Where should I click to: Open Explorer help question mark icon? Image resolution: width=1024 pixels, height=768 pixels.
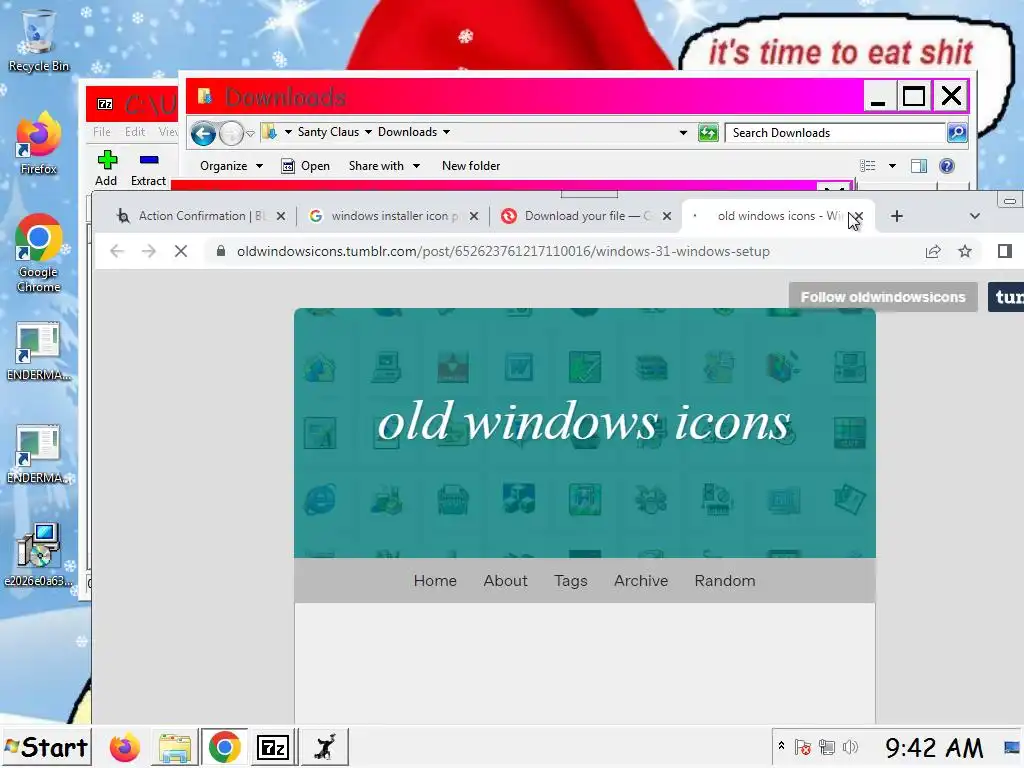pyautogui.click(x=946, y=166)
